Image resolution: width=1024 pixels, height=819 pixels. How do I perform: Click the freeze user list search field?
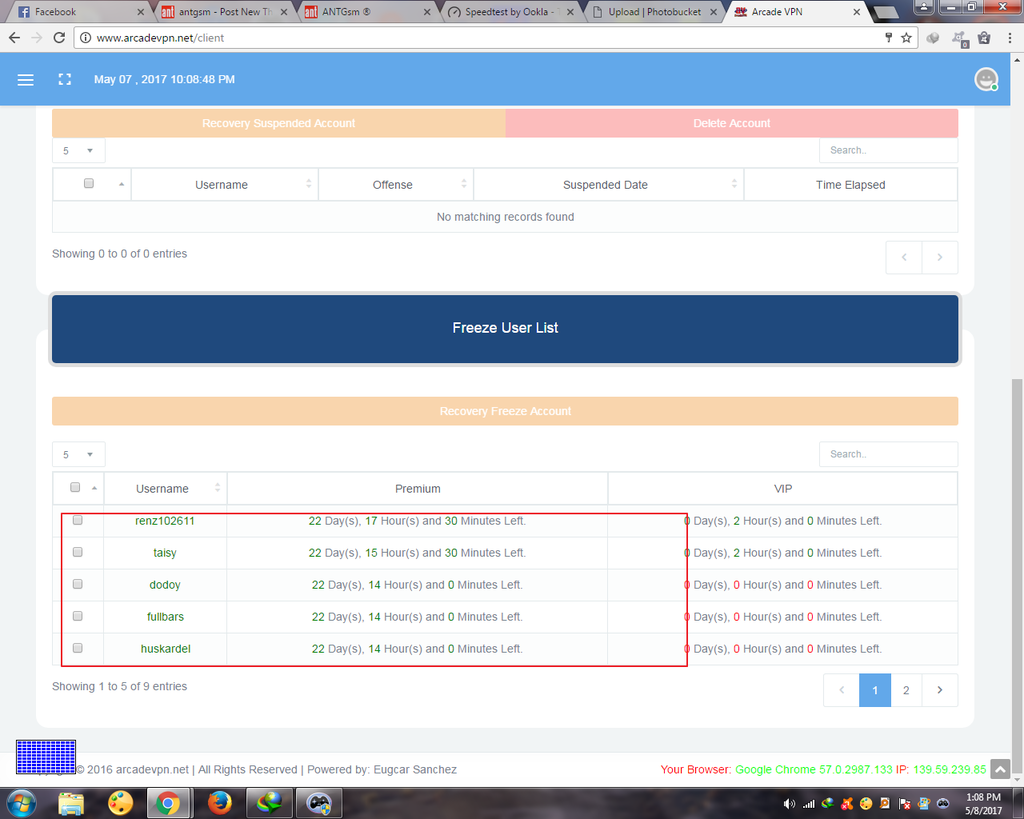coord(887,454)
